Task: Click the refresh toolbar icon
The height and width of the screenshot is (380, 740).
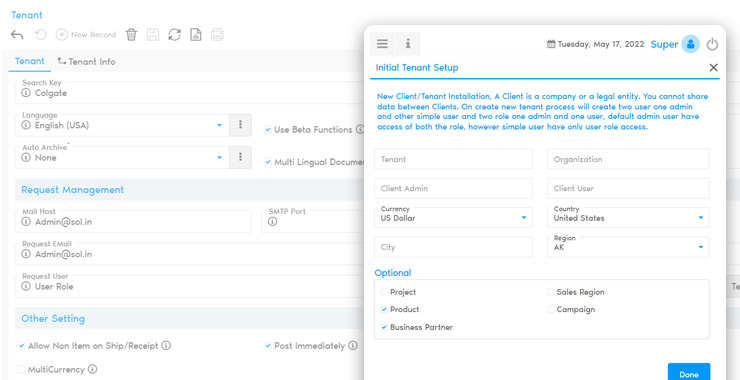Action: [x=175, y=34]
